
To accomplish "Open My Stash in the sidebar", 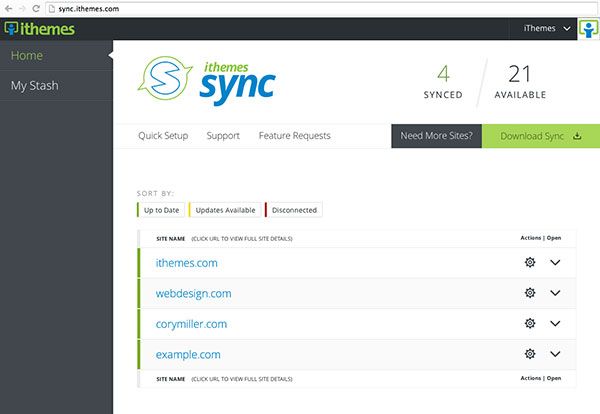I will point(56,86).
